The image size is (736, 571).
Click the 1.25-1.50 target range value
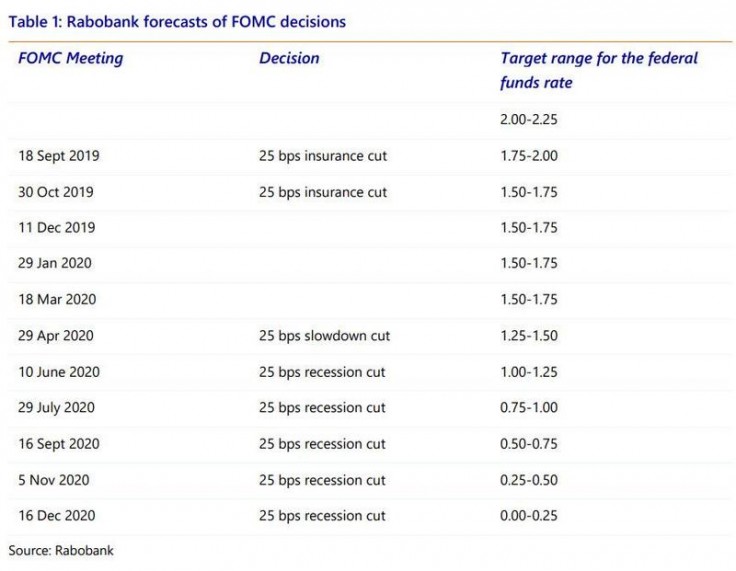point(529,336)
